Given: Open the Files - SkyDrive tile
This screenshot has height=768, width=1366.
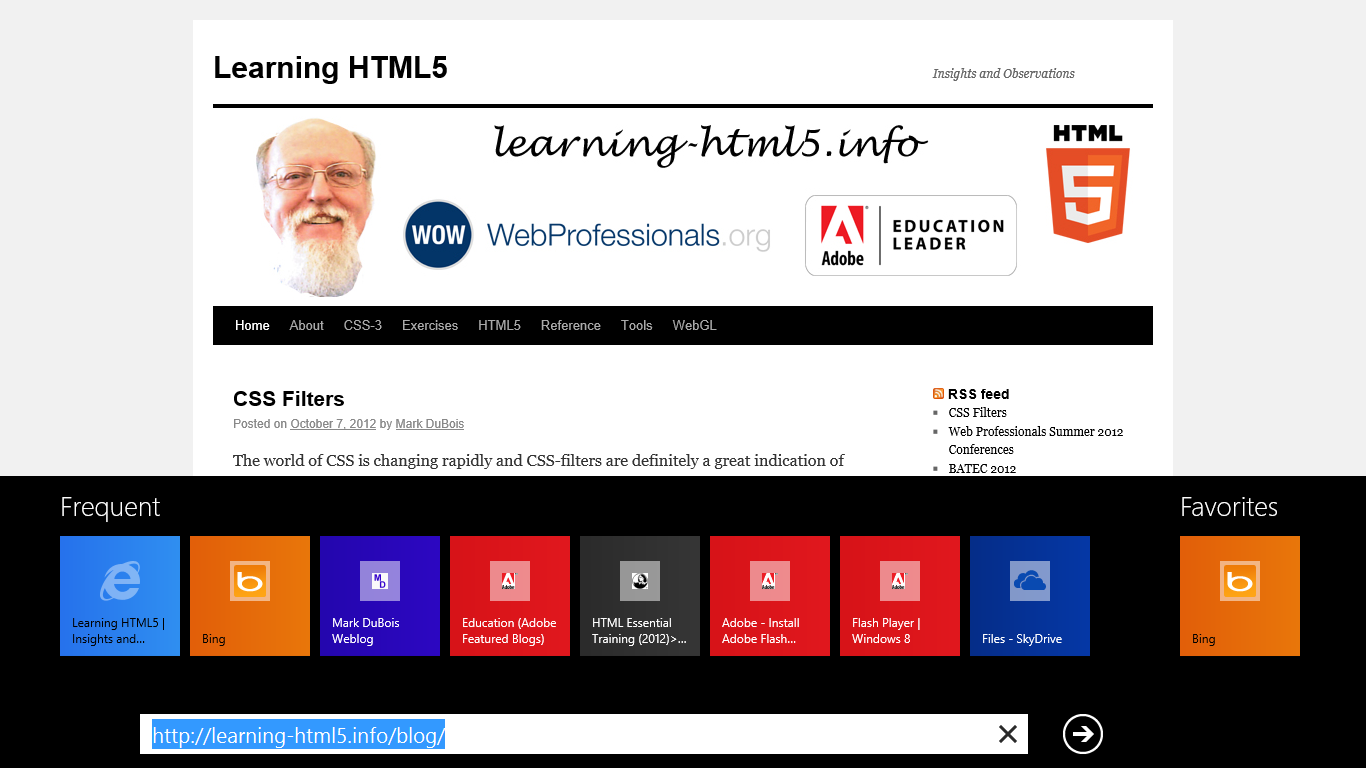Looking at the screenshot, I should [1030, 596].
